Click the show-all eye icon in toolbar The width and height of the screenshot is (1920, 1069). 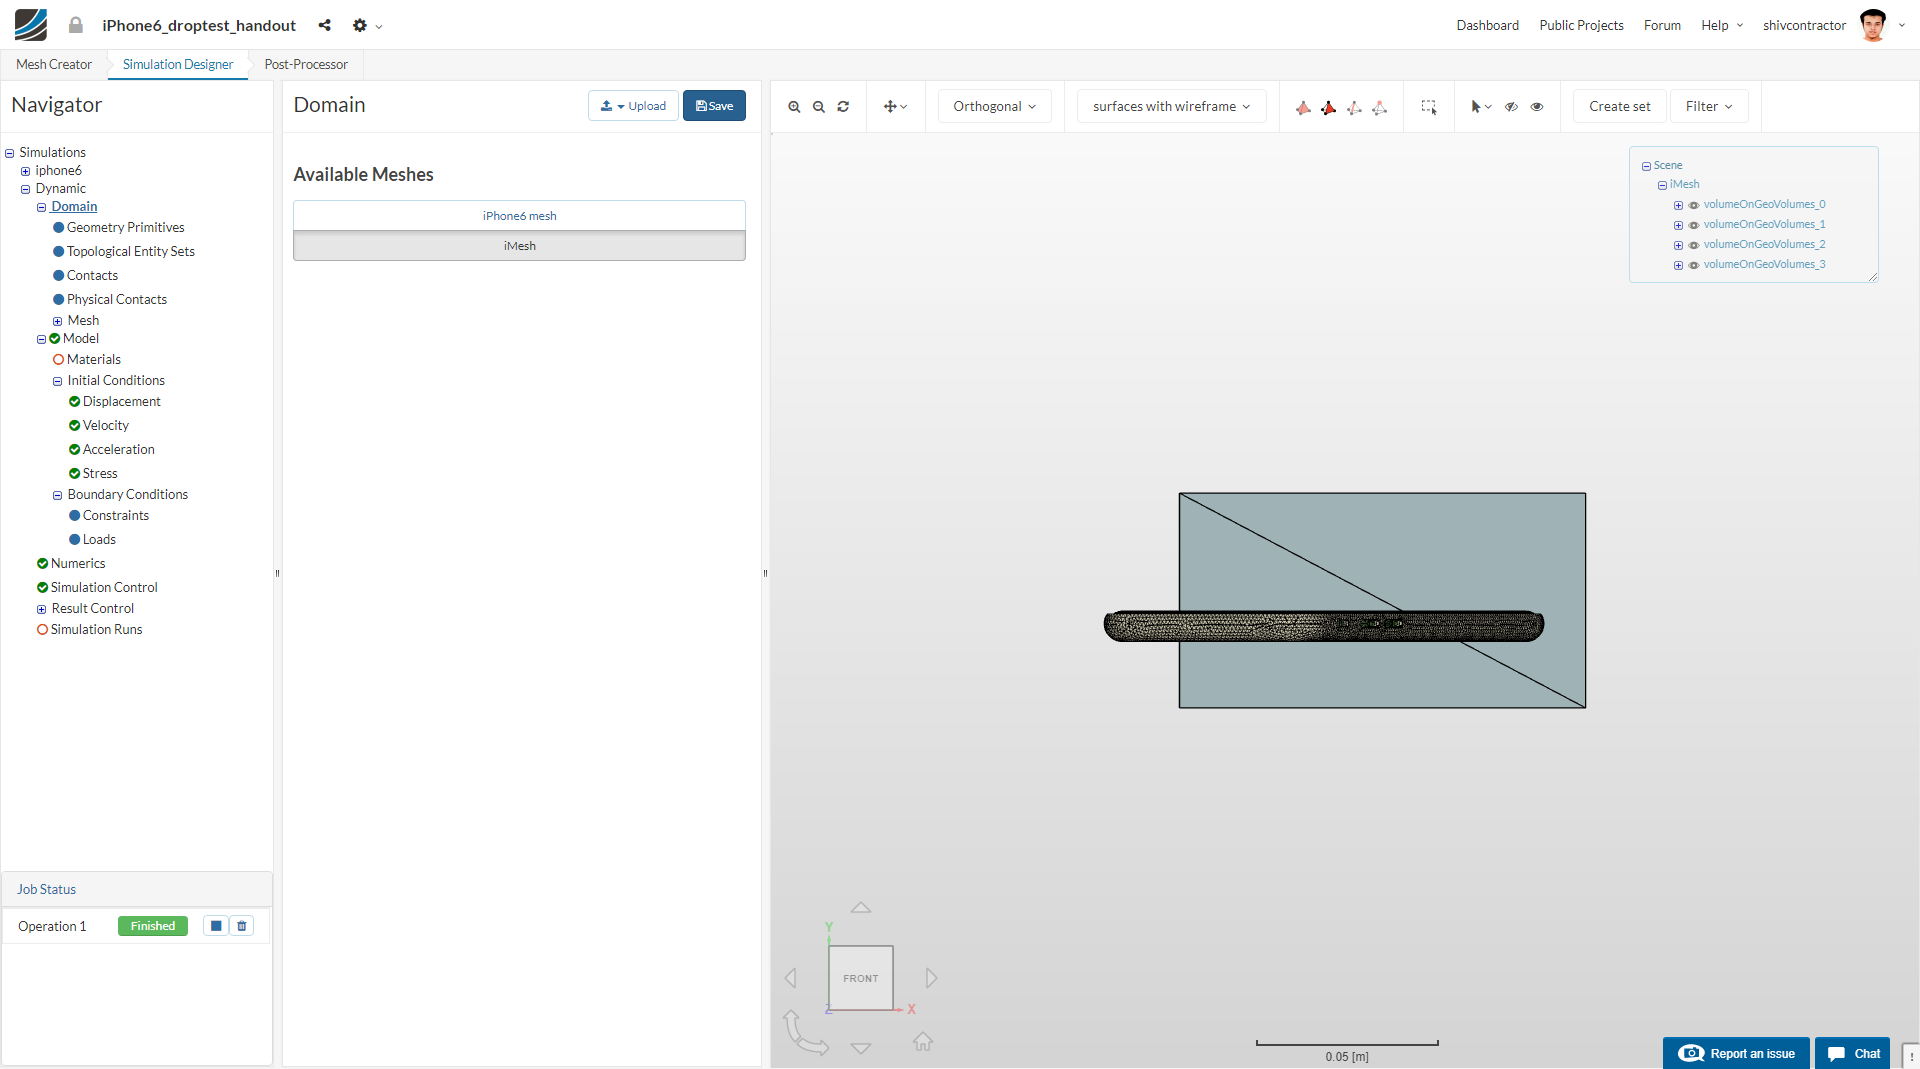[1537, 107]
